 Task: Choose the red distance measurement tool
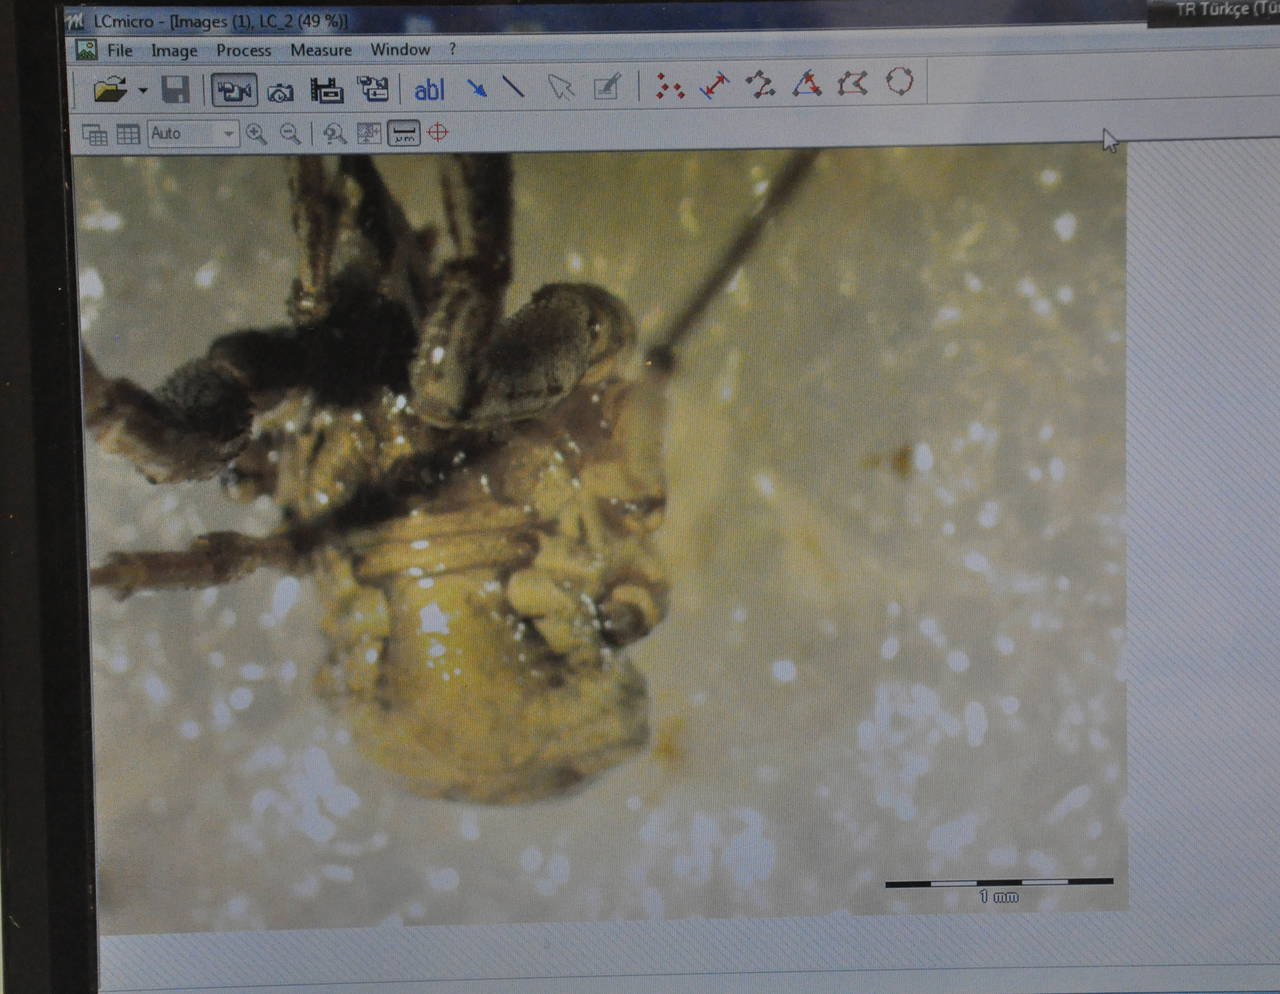[714, 86]
